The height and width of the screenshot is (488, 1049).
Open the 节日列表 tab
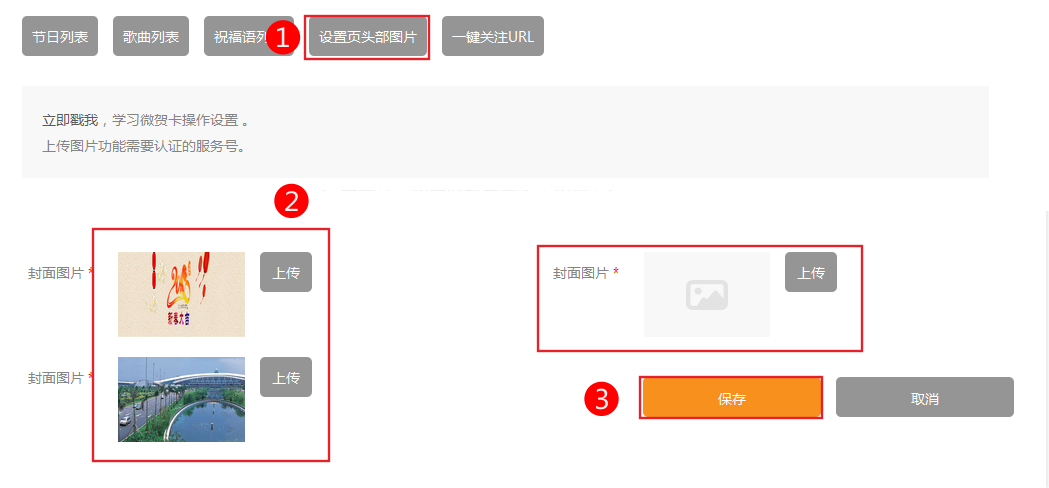click(60, 36)
